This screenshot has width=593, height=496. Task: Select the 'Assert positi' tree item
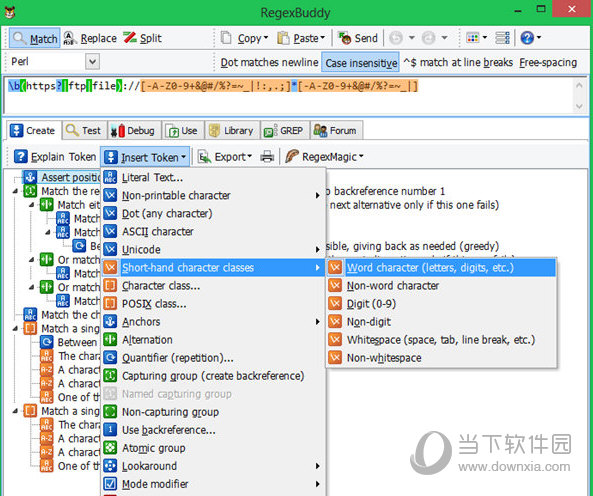tap(62, 177)
